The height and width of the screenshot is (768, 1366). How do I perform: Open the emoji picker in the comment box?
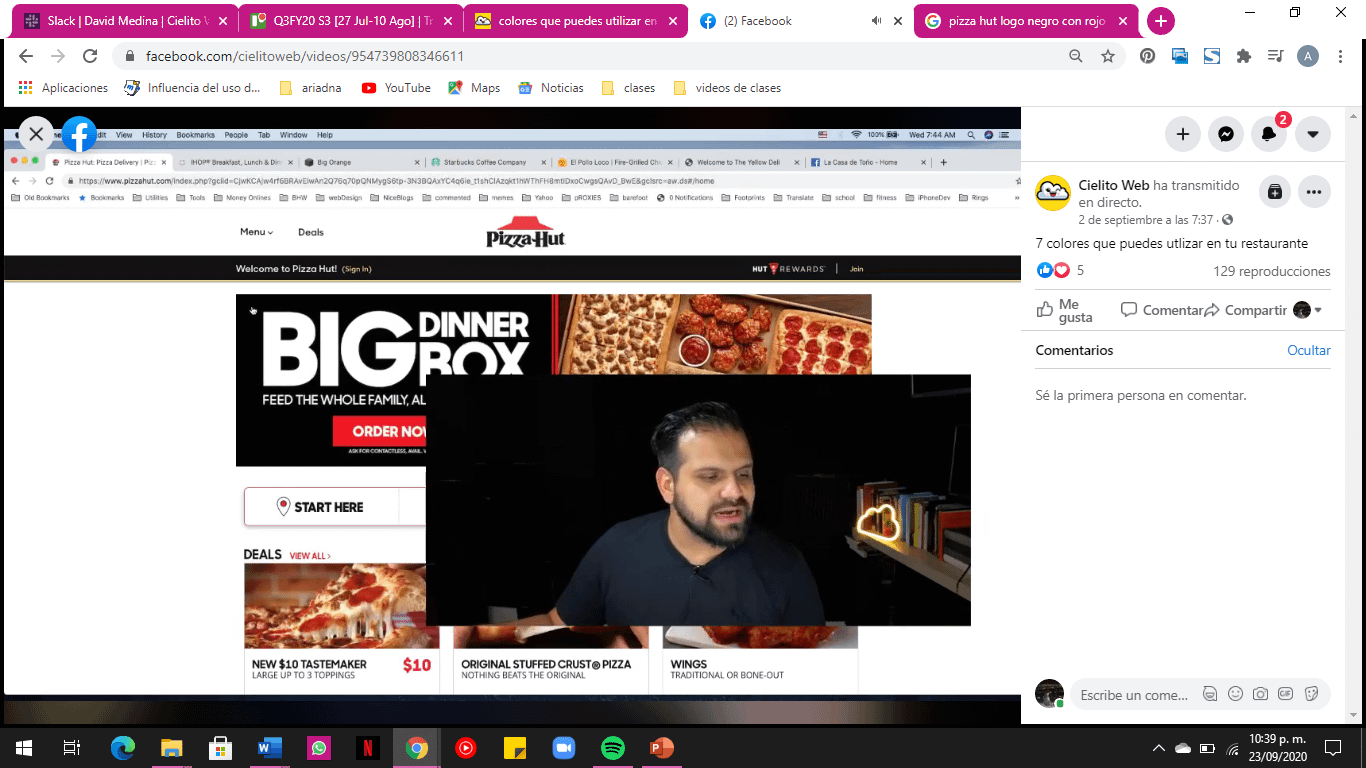click(x=1235, y=694)
